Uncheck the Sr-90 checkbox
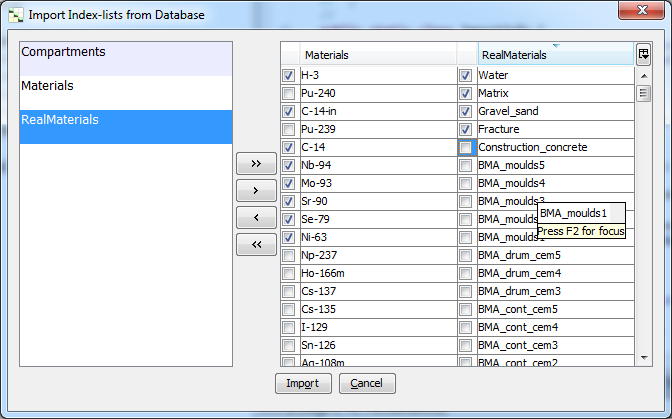672x419 pixels. tap(288, 202)
